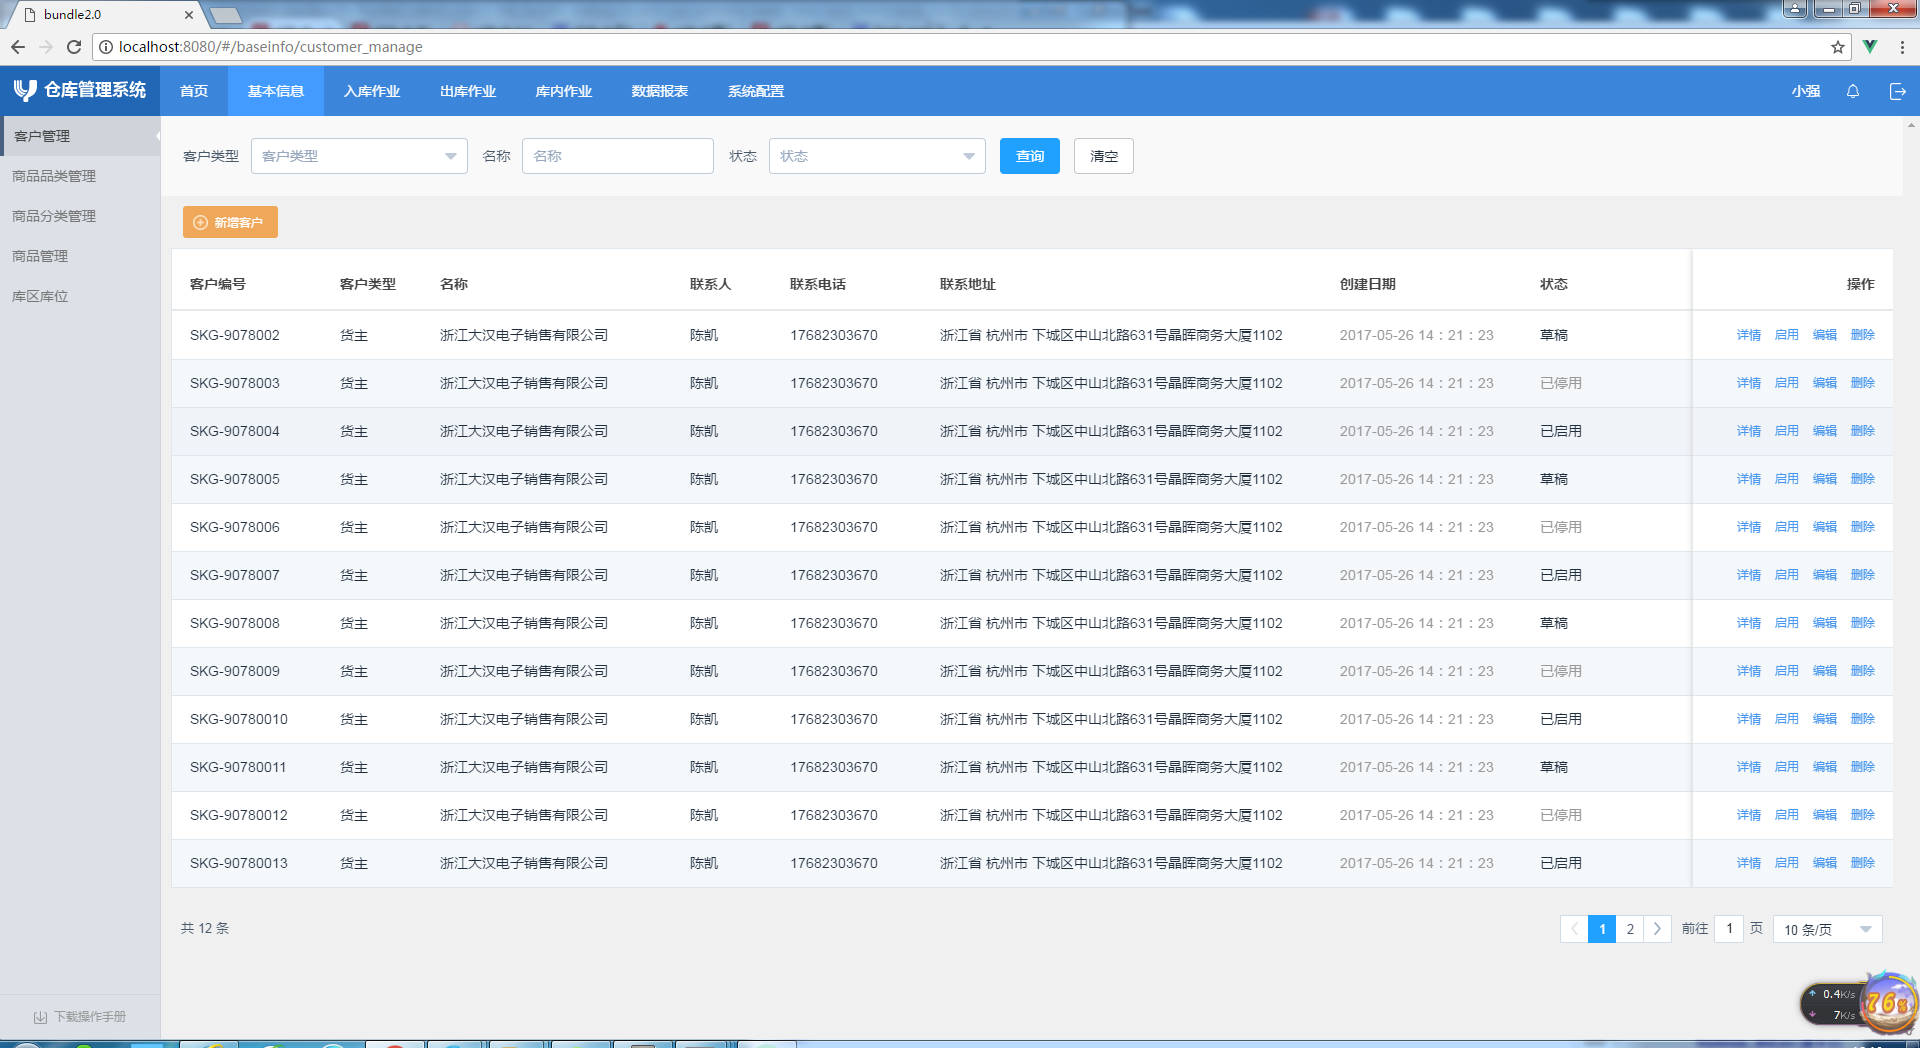1920x1048 pixels.
Task: Open the 出库作业 nav tab
Action: coord(468,91)
